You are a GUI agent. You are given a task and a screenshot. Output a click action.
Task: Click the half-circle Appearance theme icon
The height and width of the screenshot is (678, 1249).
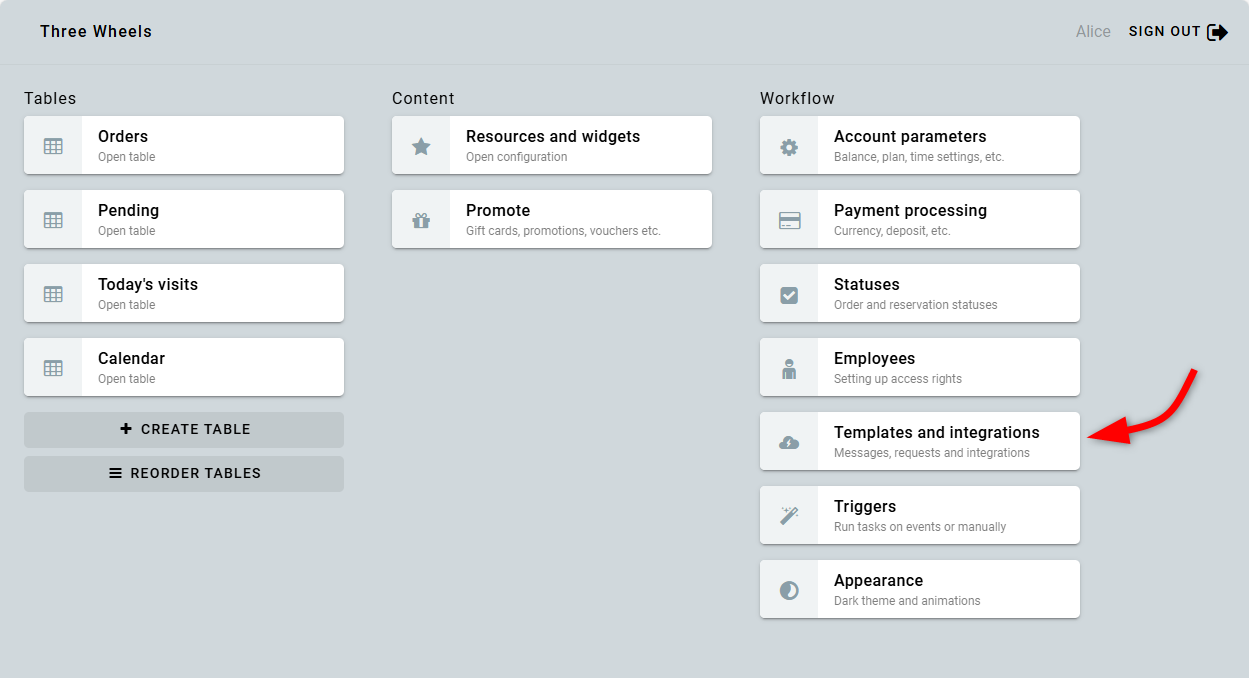pos(789,590)
